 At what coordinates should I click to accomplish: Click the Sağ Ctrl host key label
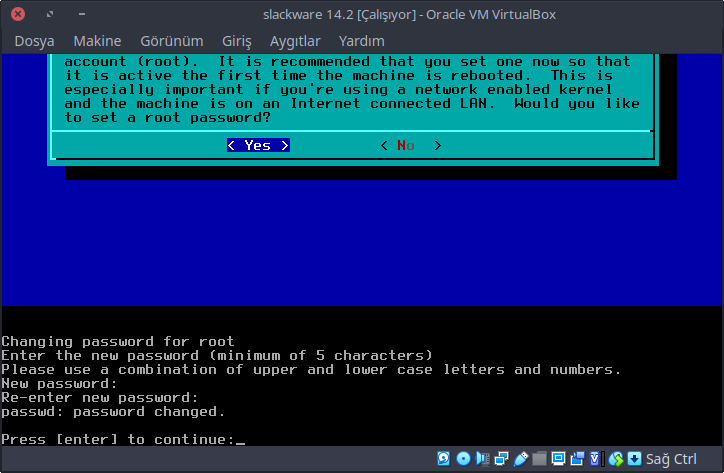click(671, 459)
